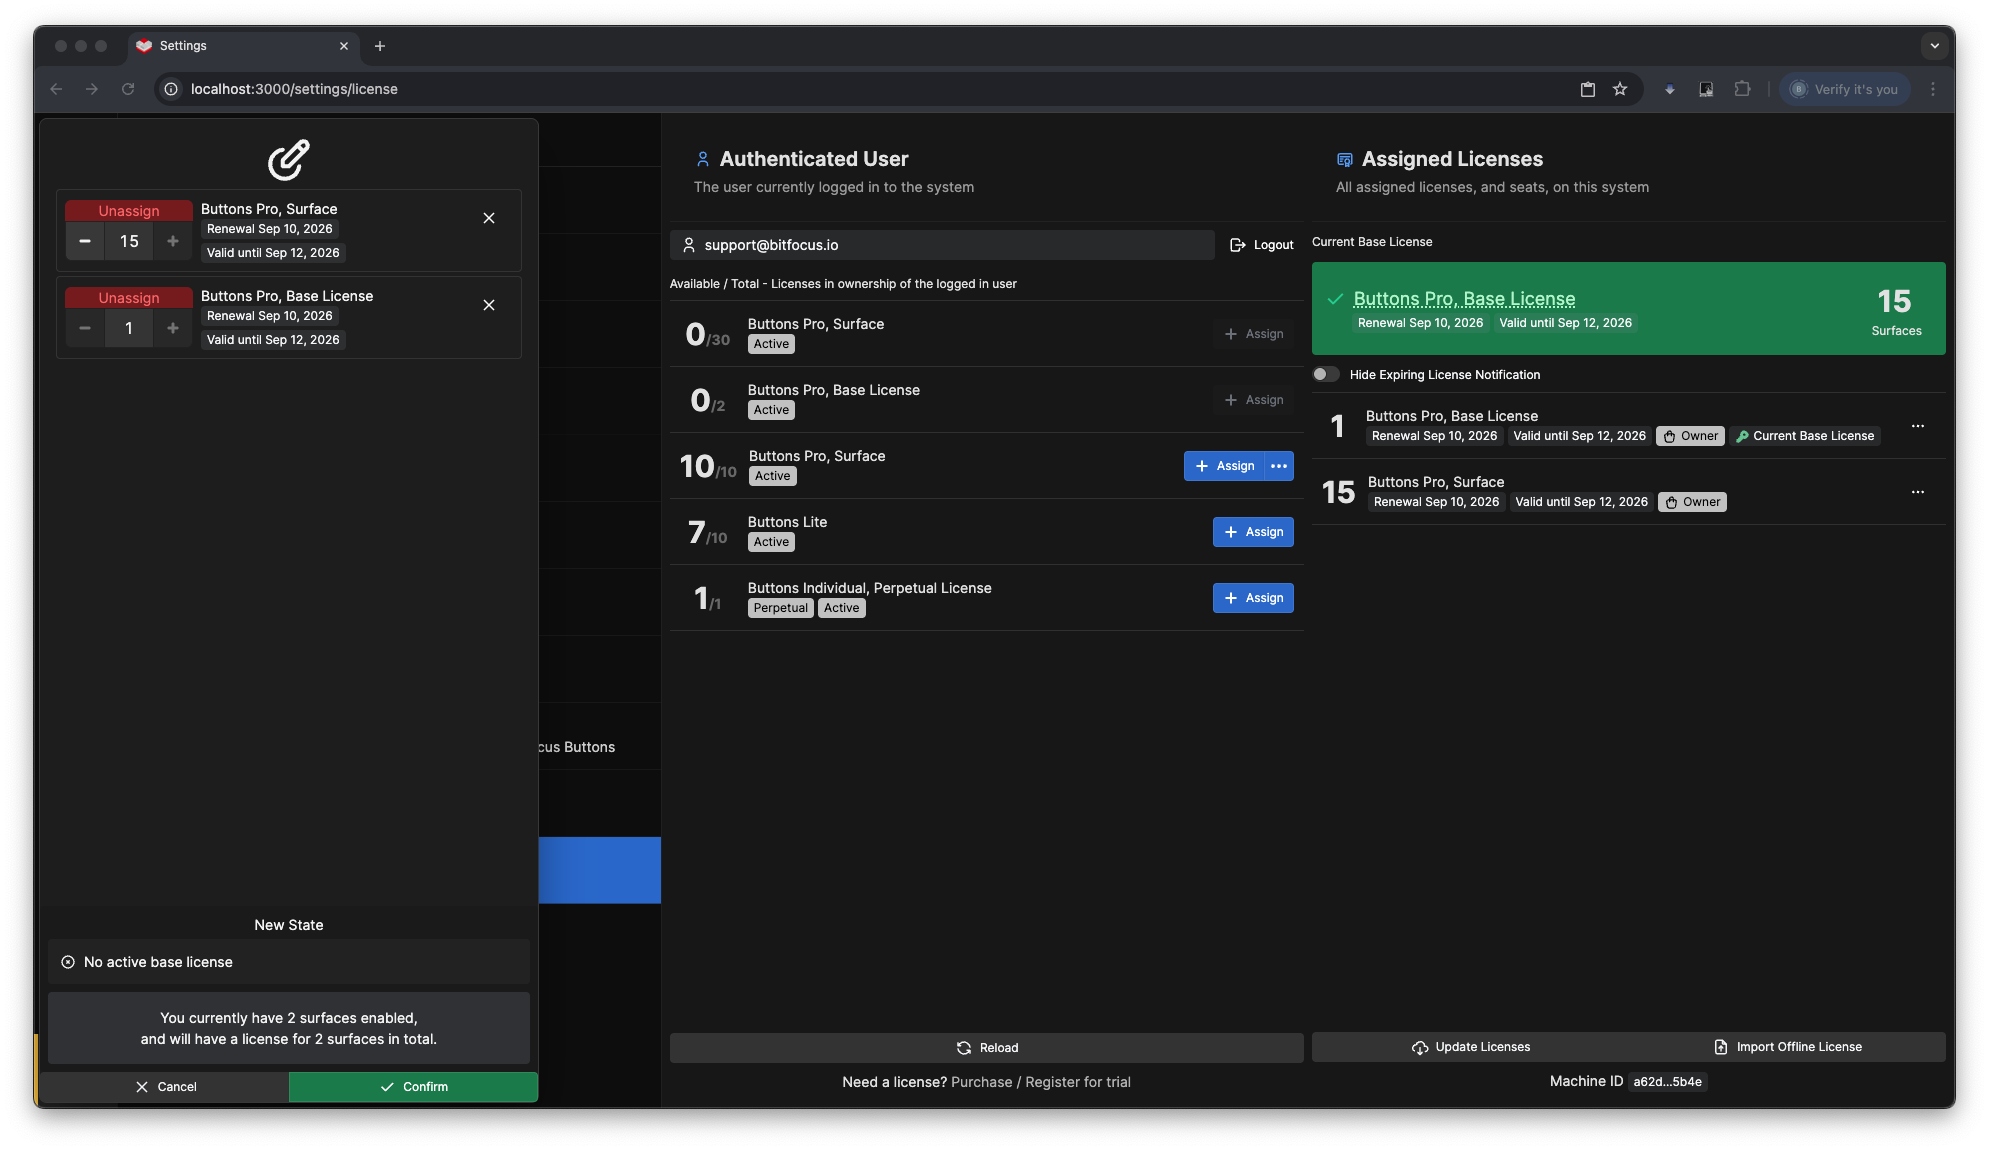
Task: Click the Perpetual badge
Action: tap(780, 608)
